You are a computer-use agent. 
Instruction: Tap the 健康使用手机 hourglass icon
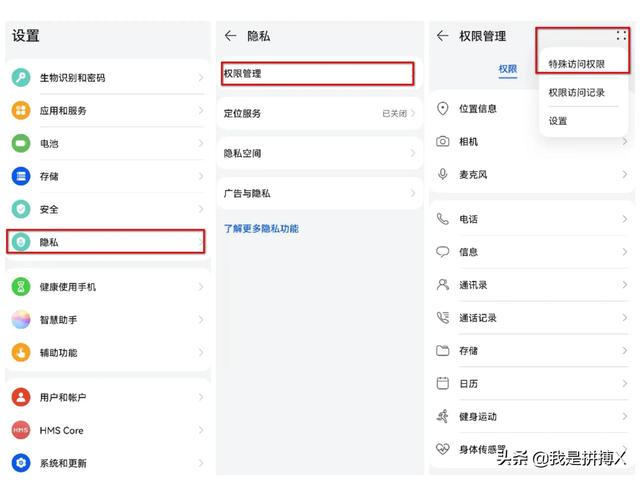click(x=21, y=287)
